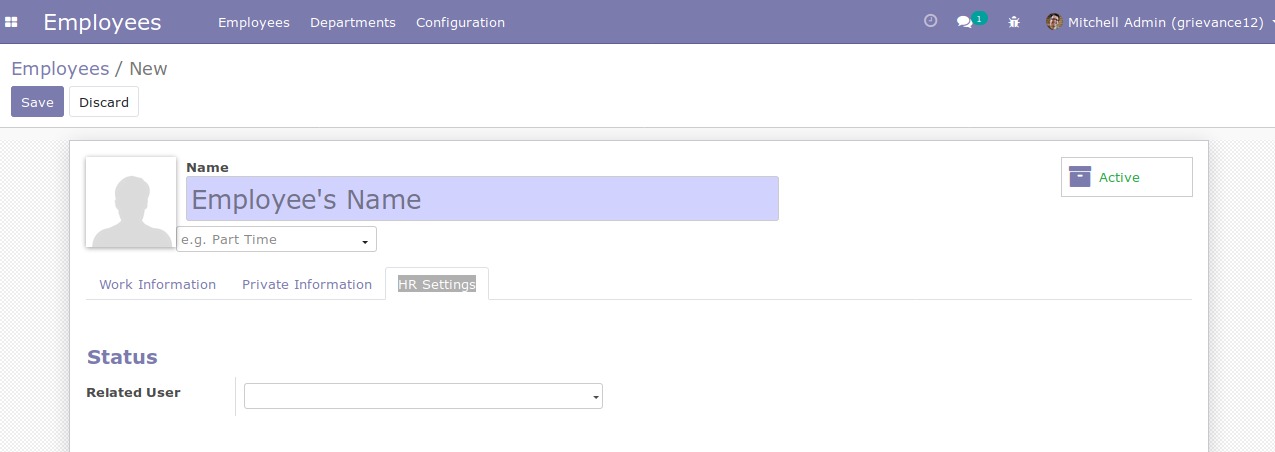Viewport: 1275px width, 452px height.
Task: Open the apps grid menu icon
Action: [x=12, y=22]
